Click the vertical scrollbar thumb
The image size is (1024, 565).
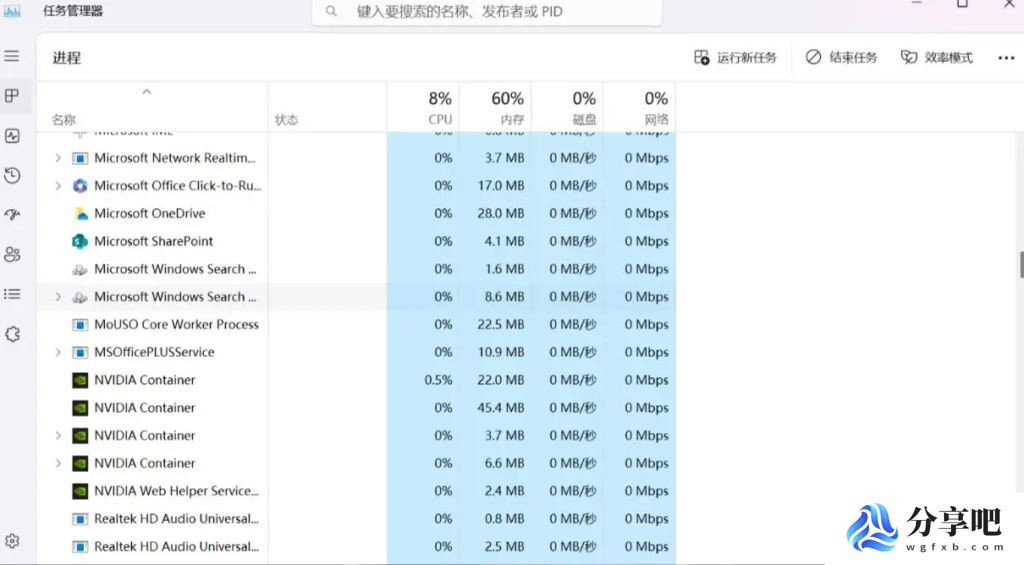coord(1021,265)
